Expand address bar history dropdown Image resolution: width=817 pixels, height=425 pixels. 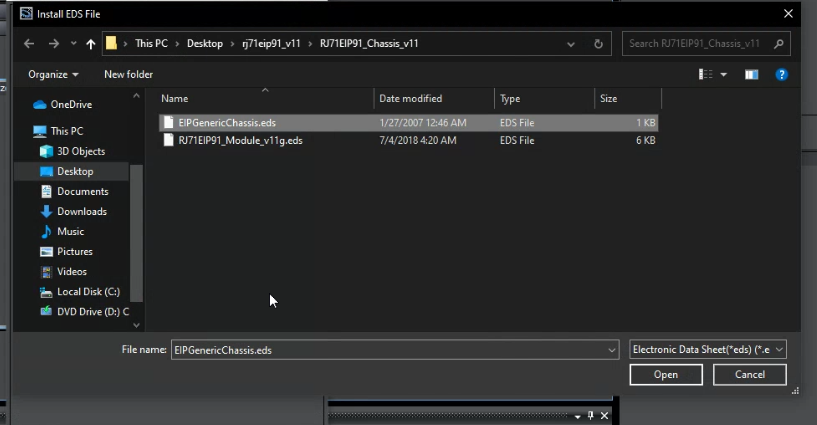tap(571, 44)
